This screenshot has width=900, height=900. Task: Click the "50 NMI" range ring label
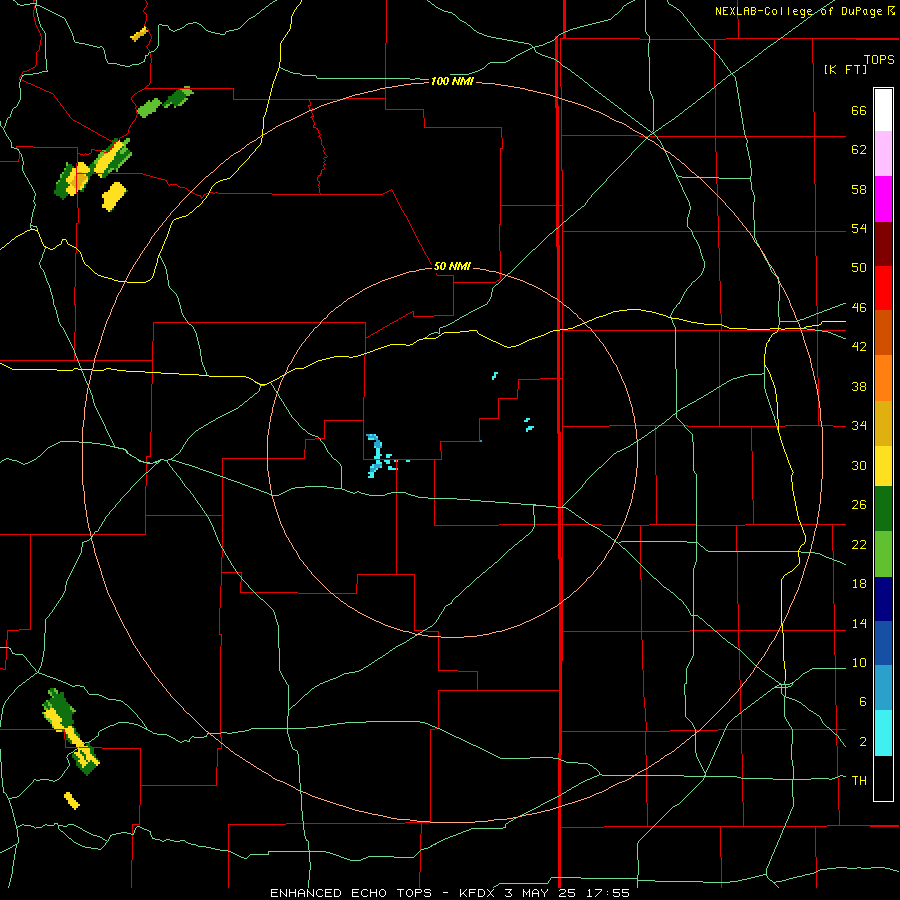tap(452, 266)
